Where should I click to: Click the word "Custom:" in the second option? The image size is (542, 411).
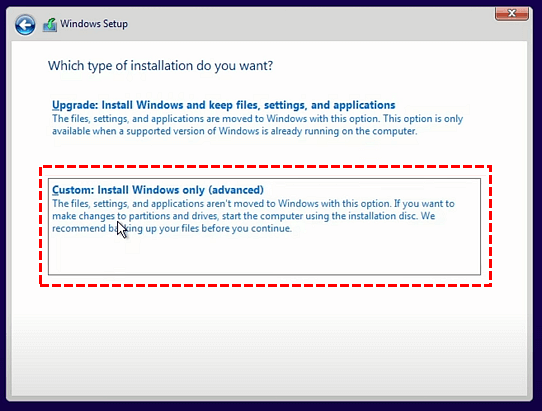[x=73, y=190]
